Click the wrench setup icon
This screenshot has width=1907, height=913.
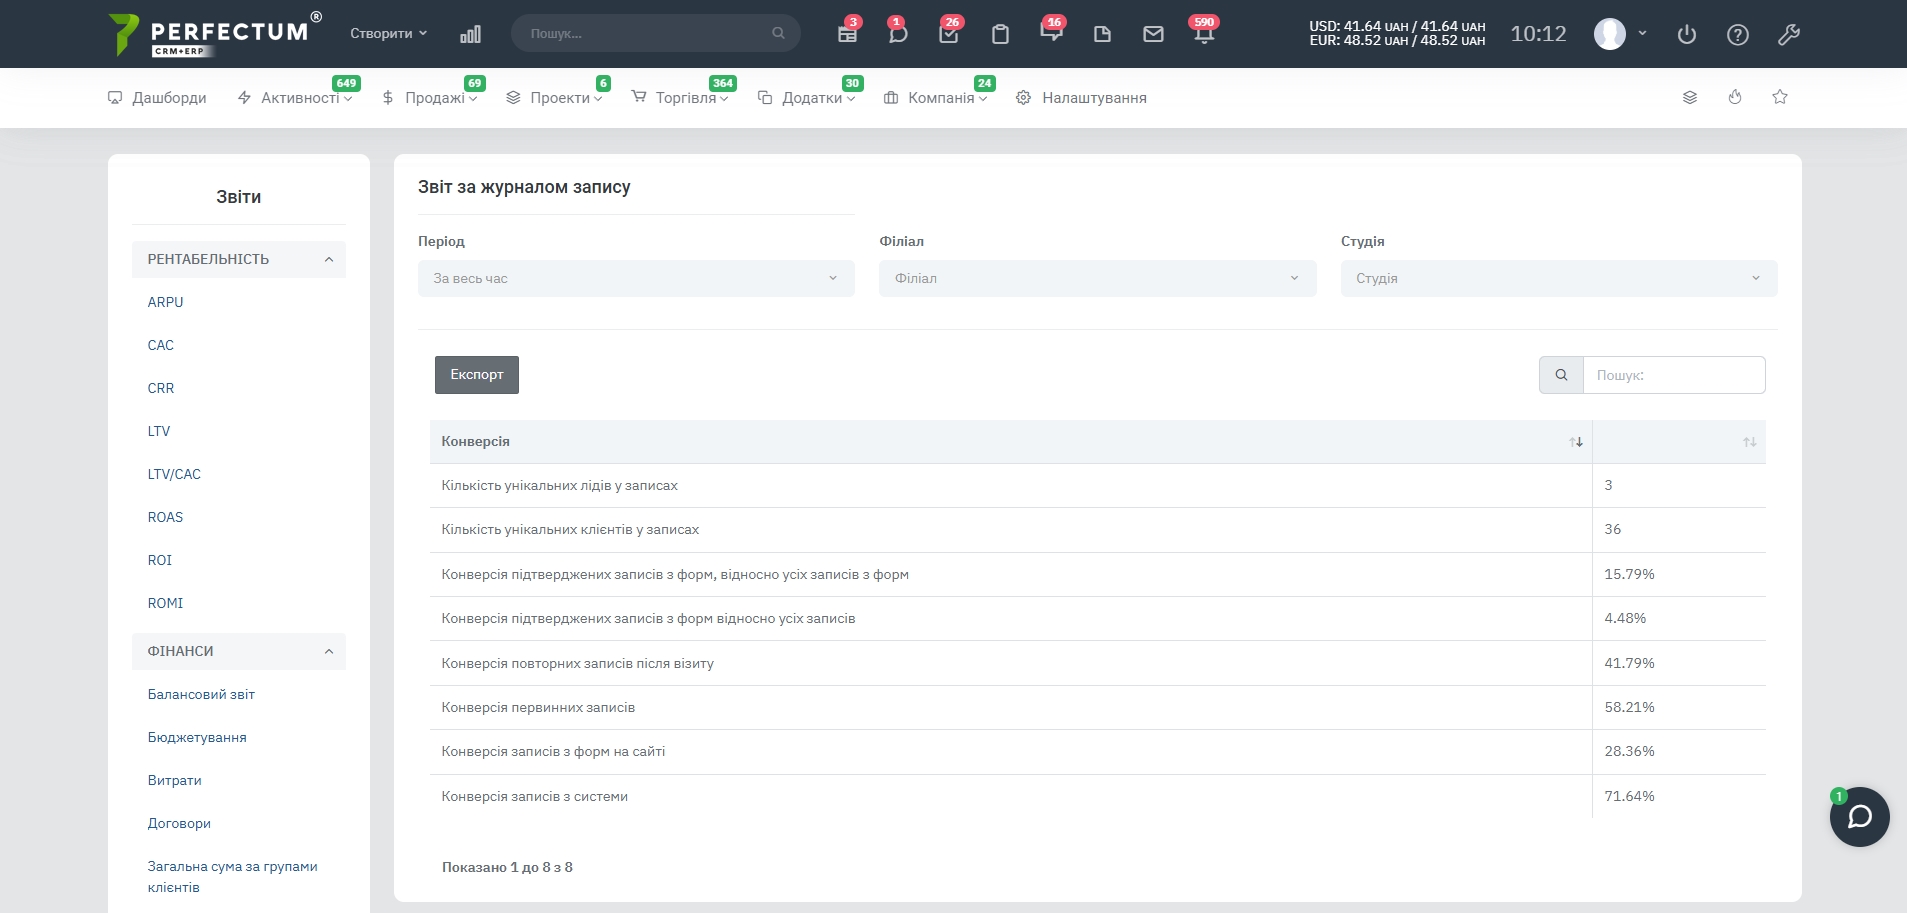(1789, 35)
